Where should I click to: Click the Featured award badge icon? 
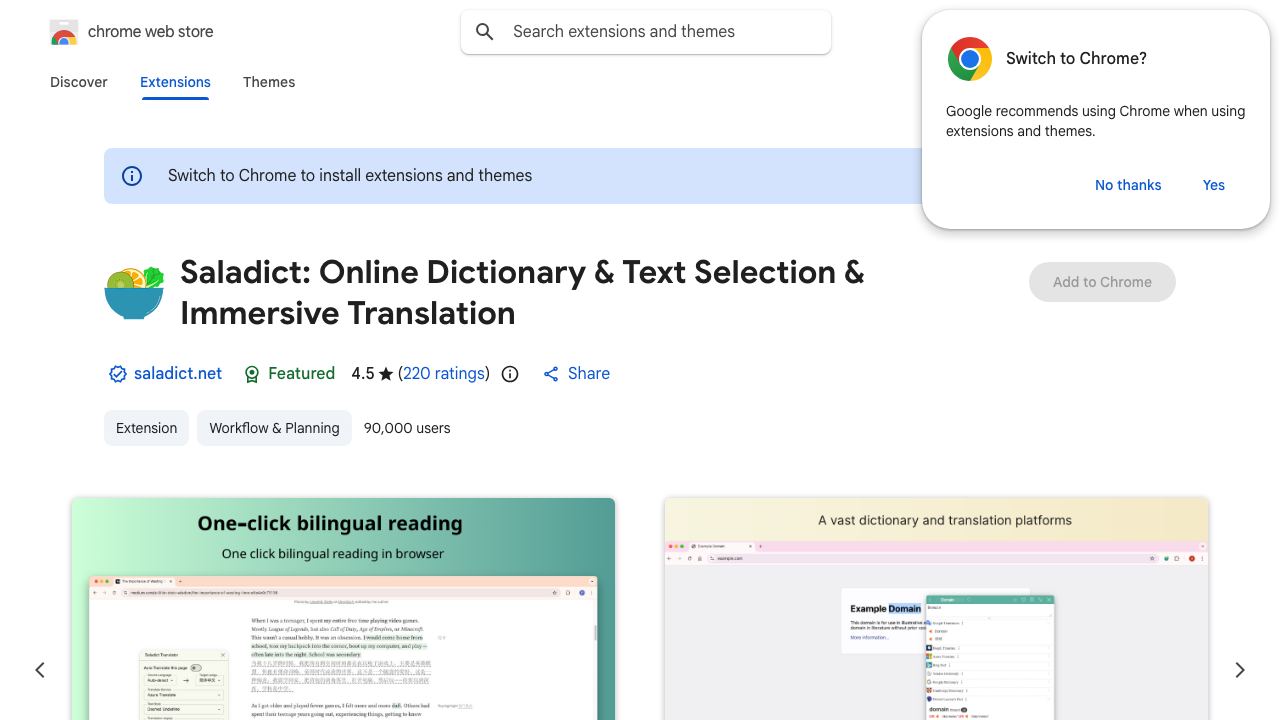[252, 374]
